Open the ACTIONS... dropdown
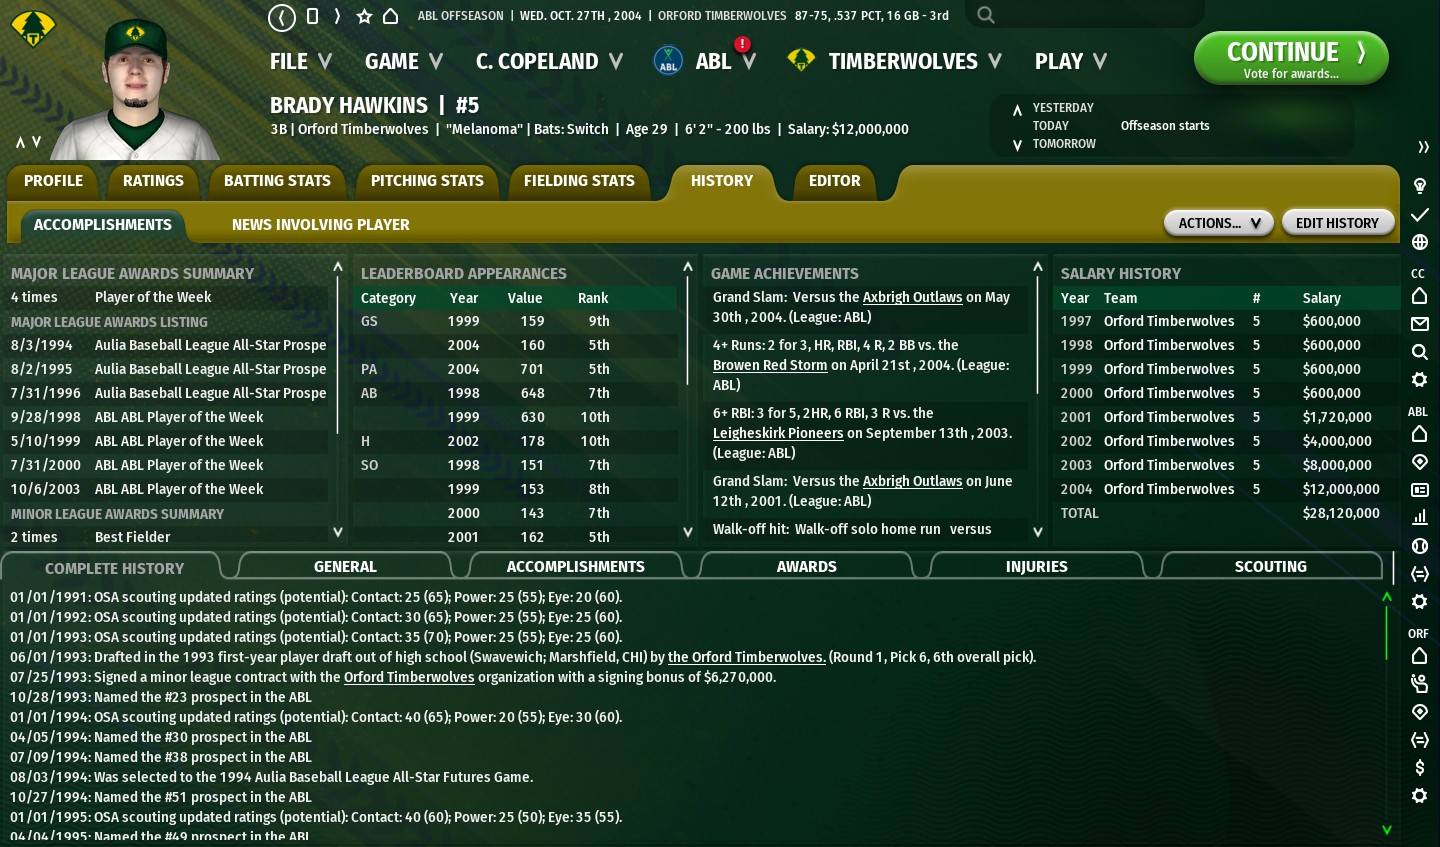 click(x=1218, y=223)
